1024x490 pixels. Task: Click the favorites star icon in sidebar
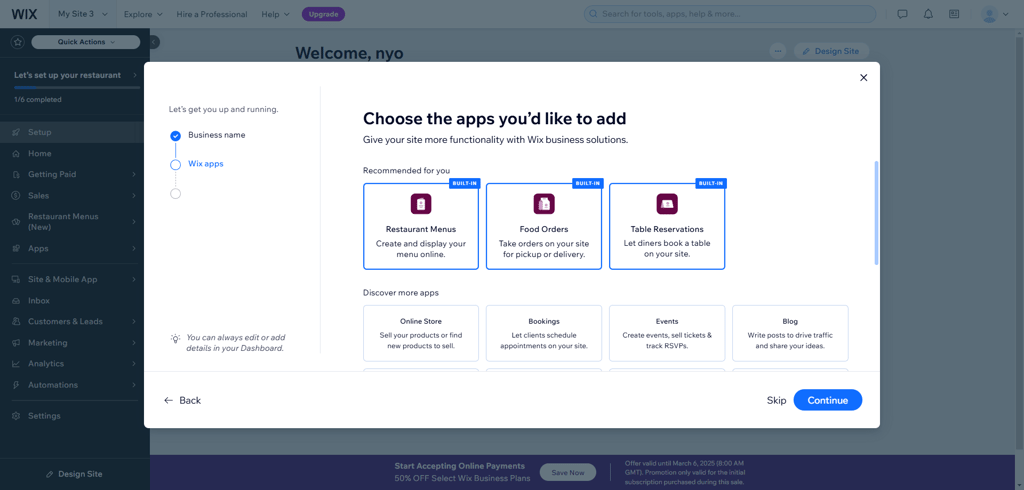[x=18, y=42]
